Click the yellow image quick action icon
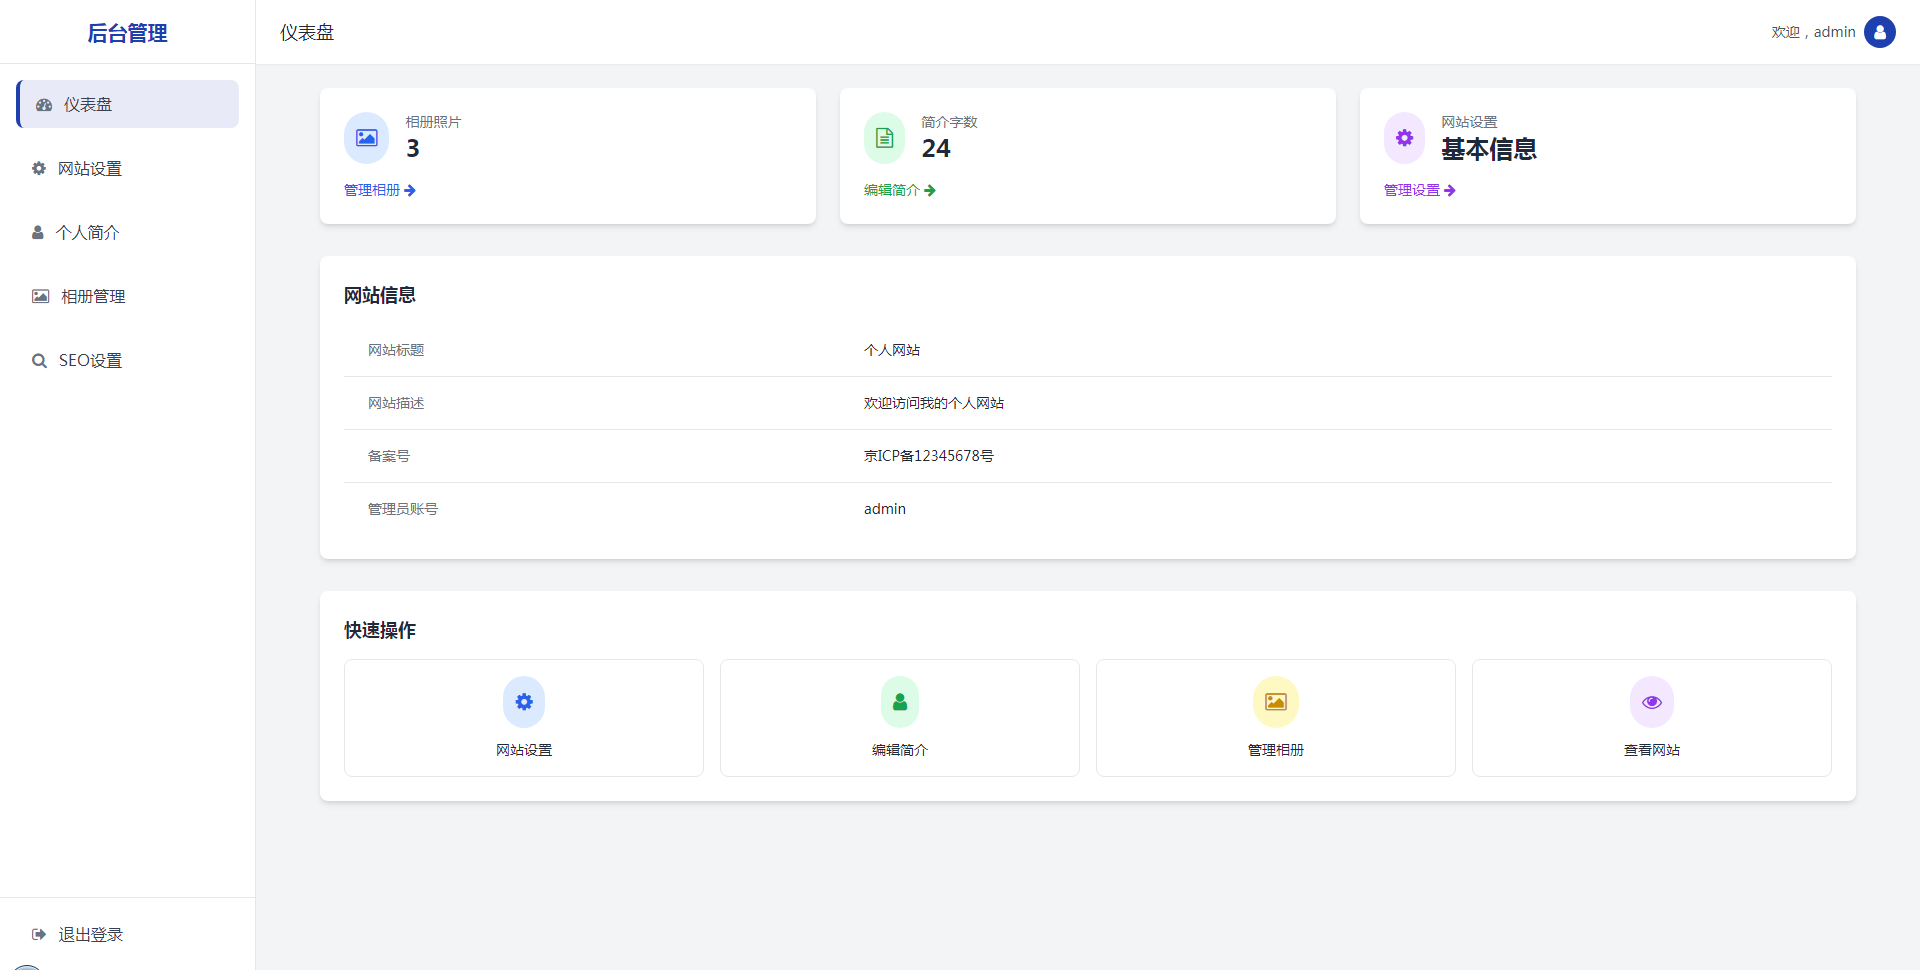1920x970 pixels. [x=1276, y=702]
